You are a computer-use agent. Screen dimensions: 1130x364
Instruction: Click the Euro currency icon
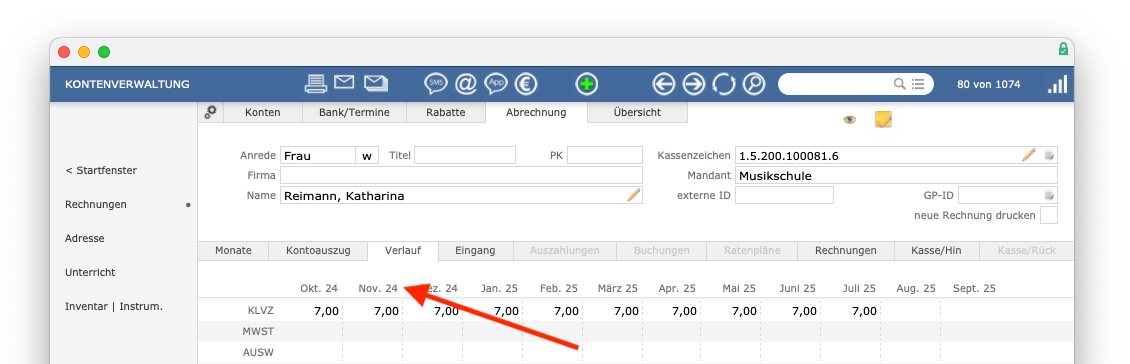(x=526, y=84)
